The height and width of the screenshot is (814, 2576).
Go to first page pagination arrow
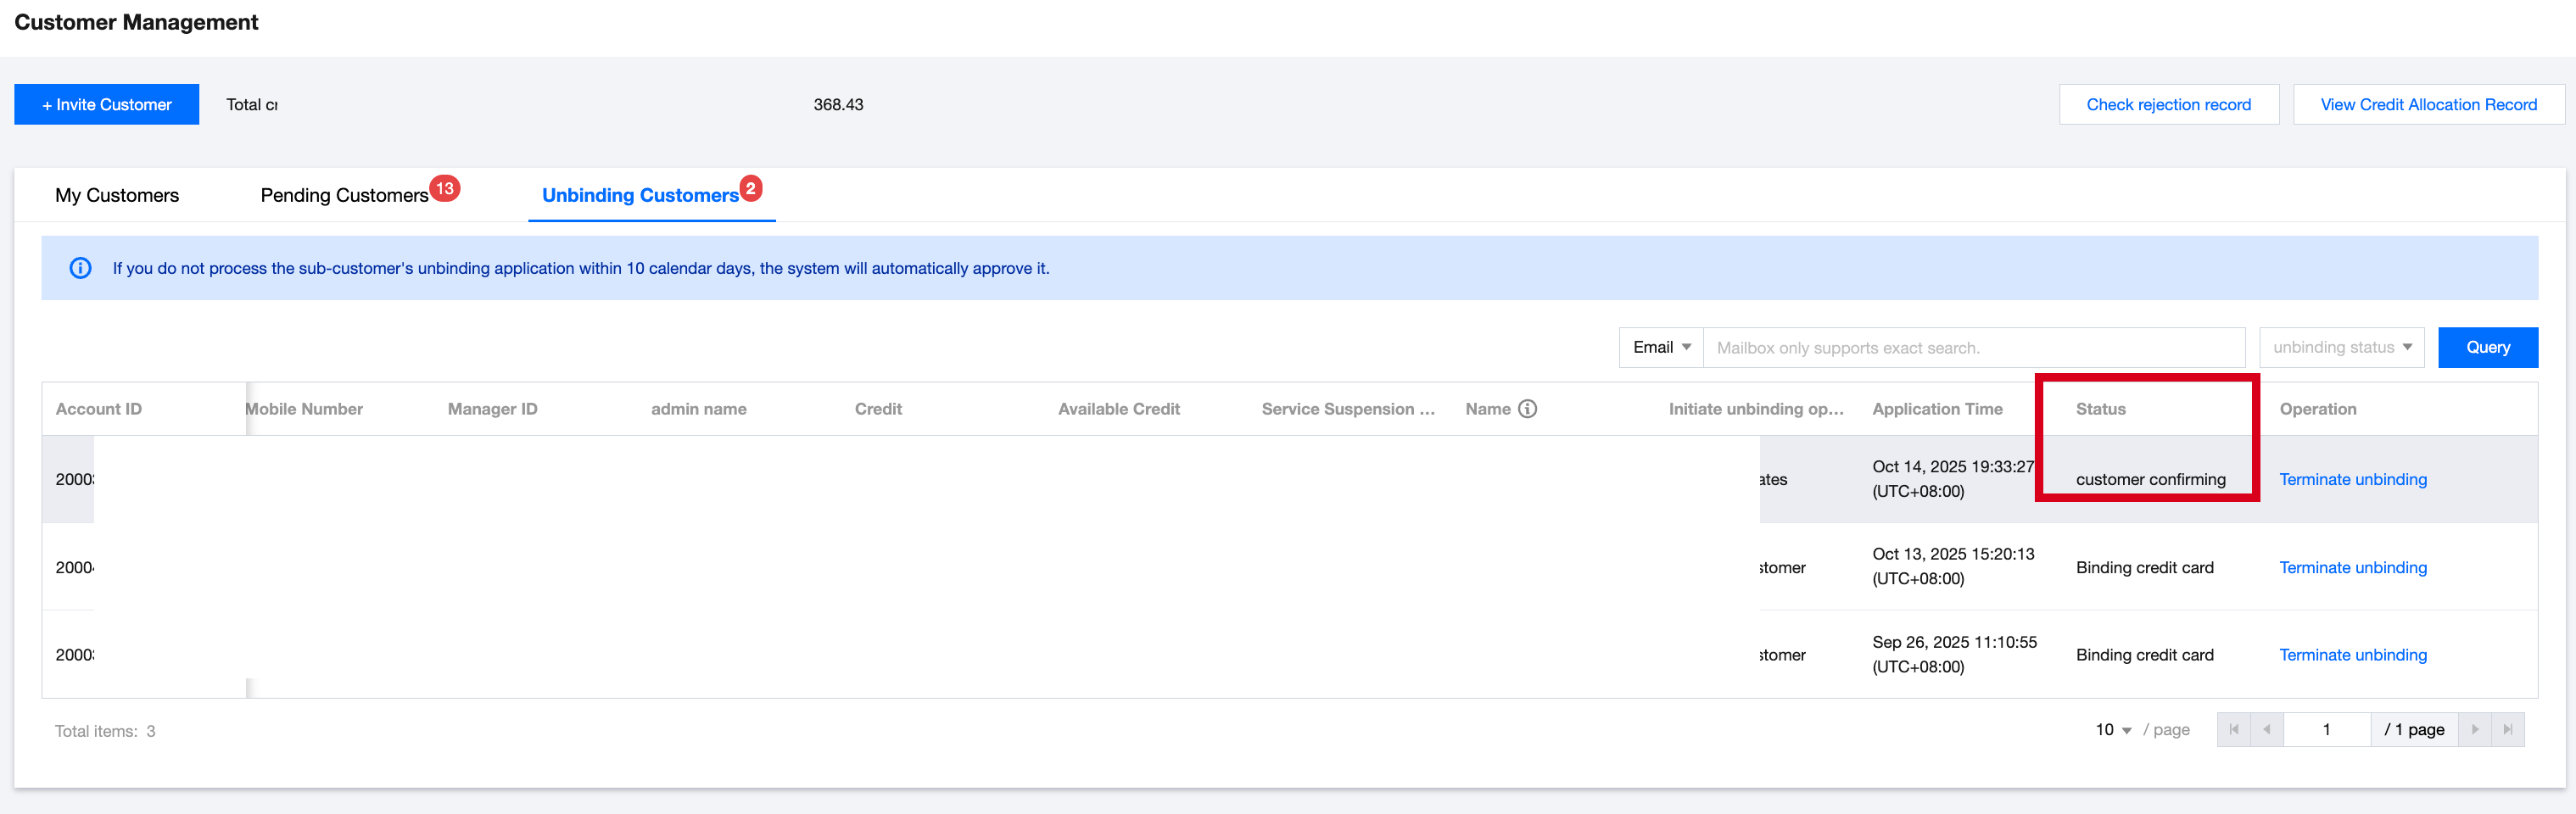tap(2233, 730)
